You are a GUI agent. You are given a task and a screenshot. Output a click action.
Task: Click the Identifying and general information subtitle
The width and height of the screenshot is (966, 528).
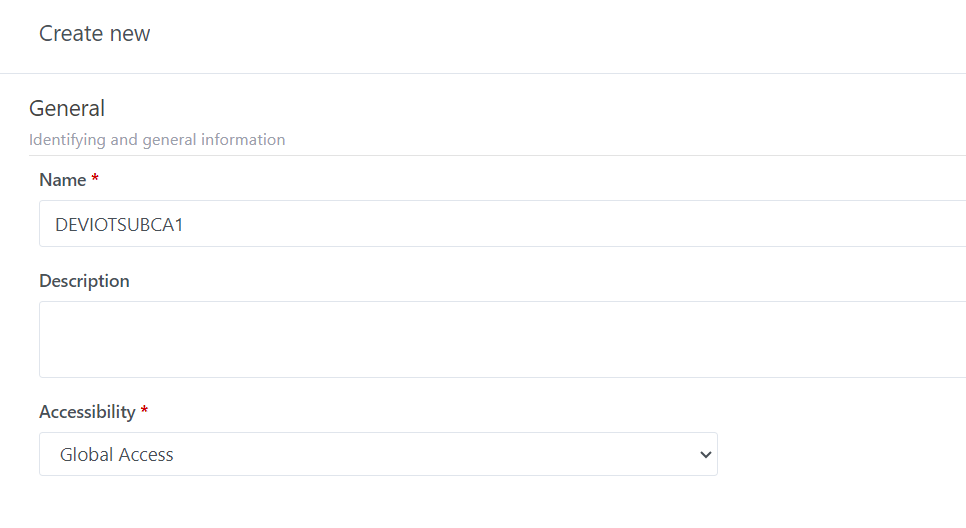[x=157, y=140]
